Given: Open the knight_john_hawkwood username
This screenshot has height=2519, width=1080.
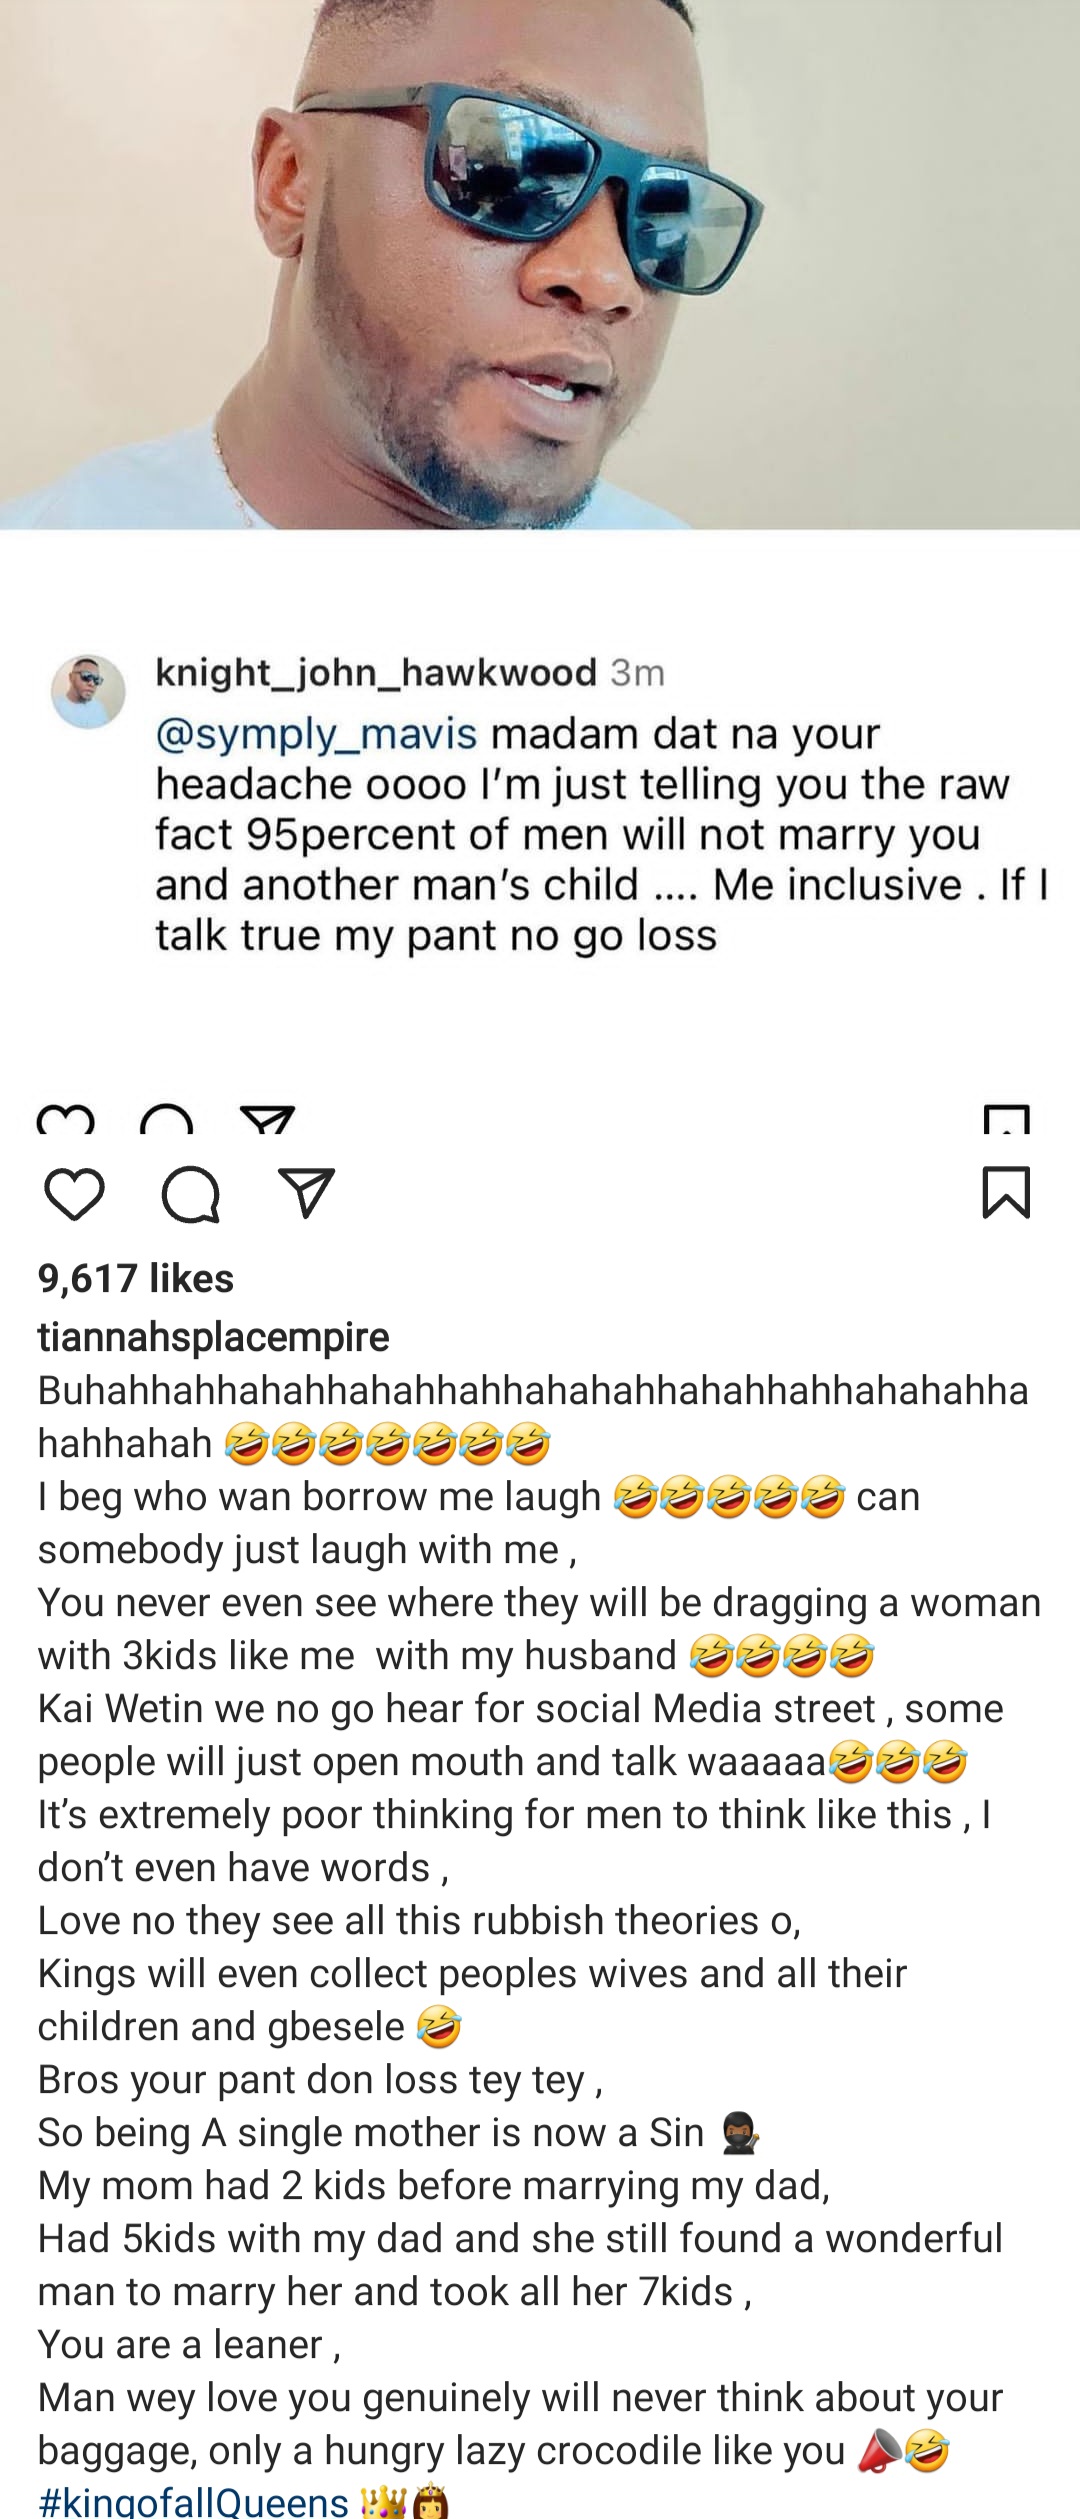Looking at the screenshot, I should pos(376,673).
